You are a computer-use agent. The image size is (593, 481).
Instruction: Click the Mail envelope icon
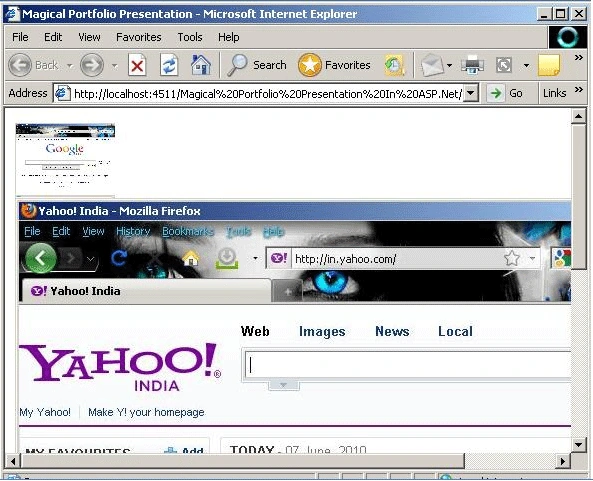pos(432,65)
